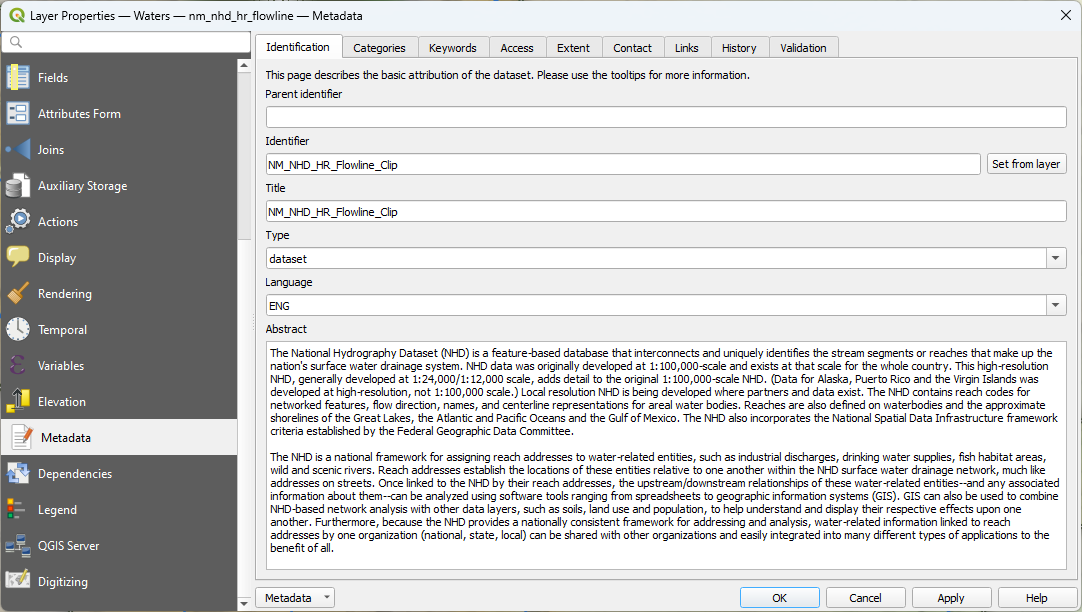This screenshot has height=612, width=1082.
Task: Switch to the Extent tab
Action: coord(573,48)
